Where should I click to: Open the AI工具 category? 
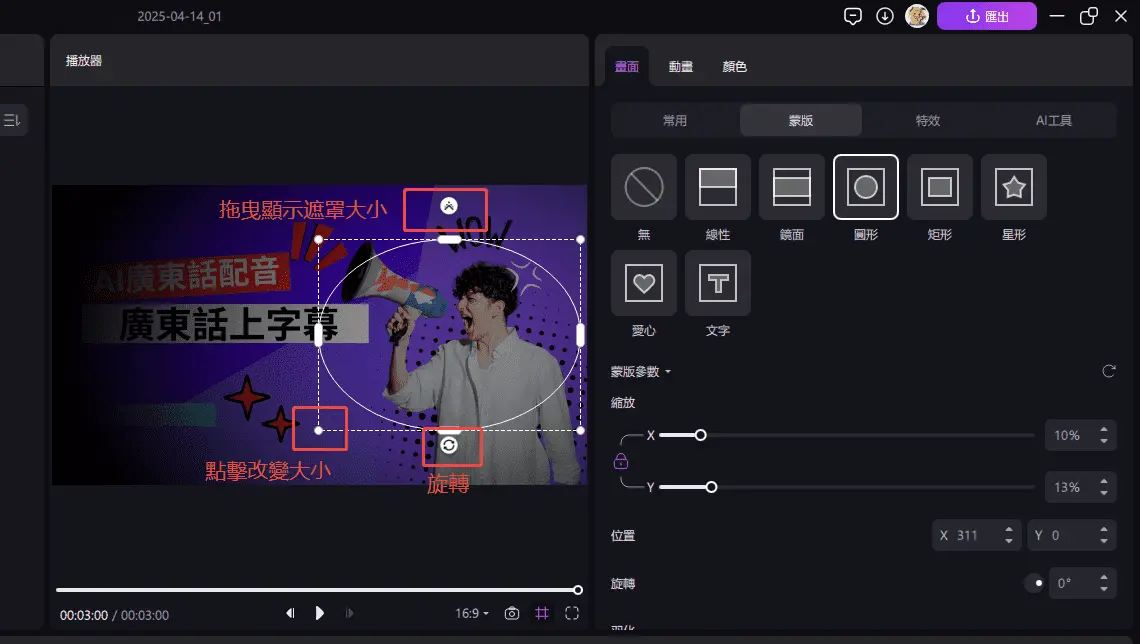pos(1053,119)
